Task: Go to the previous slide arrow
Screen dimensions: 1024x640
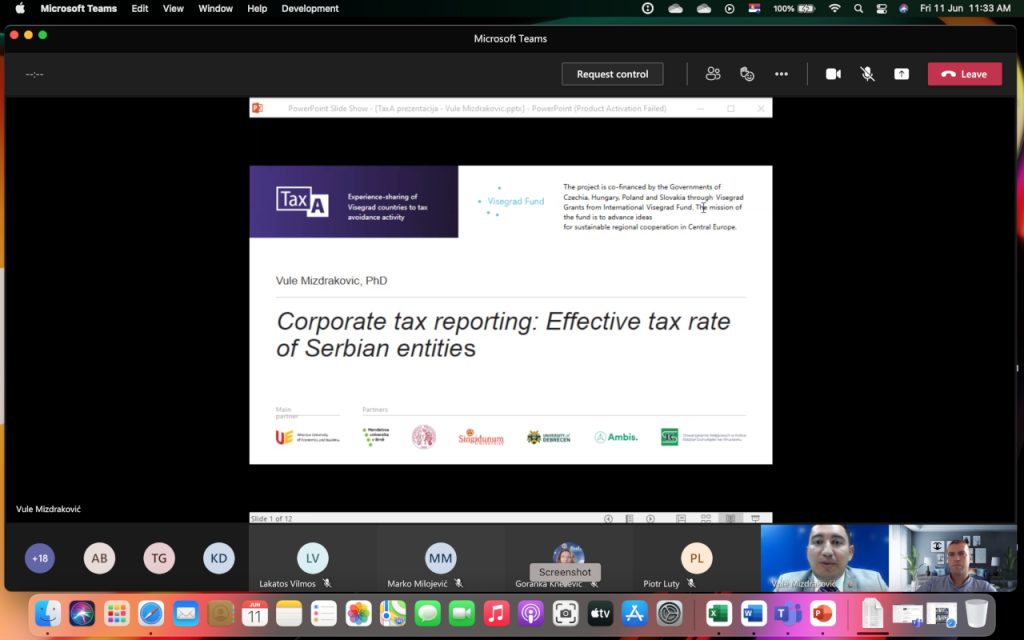Action: click(608, 519)
